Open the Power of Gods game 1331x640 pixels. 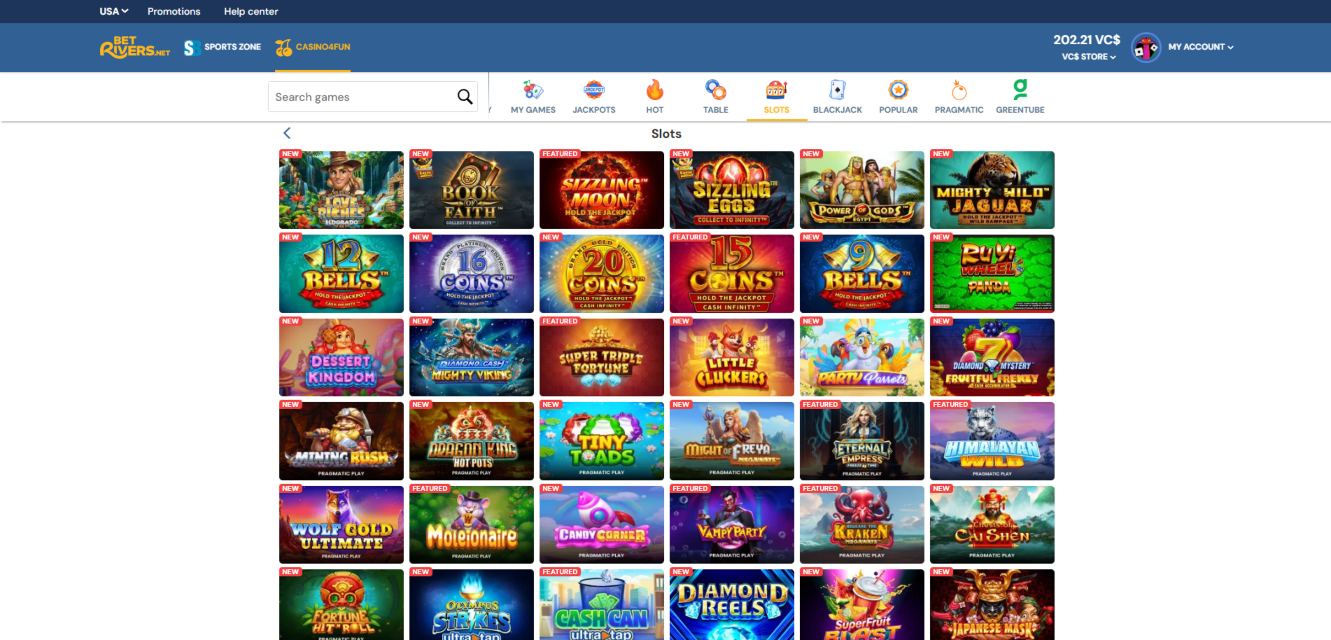tap(862, 190)
